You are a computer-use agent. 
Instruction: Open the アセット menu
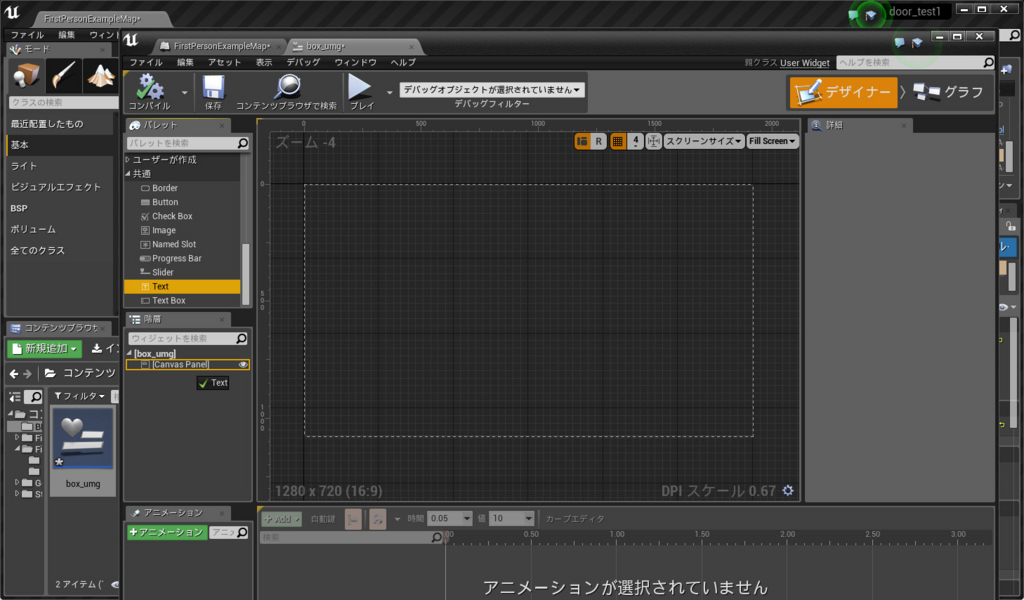pos(224,63)
